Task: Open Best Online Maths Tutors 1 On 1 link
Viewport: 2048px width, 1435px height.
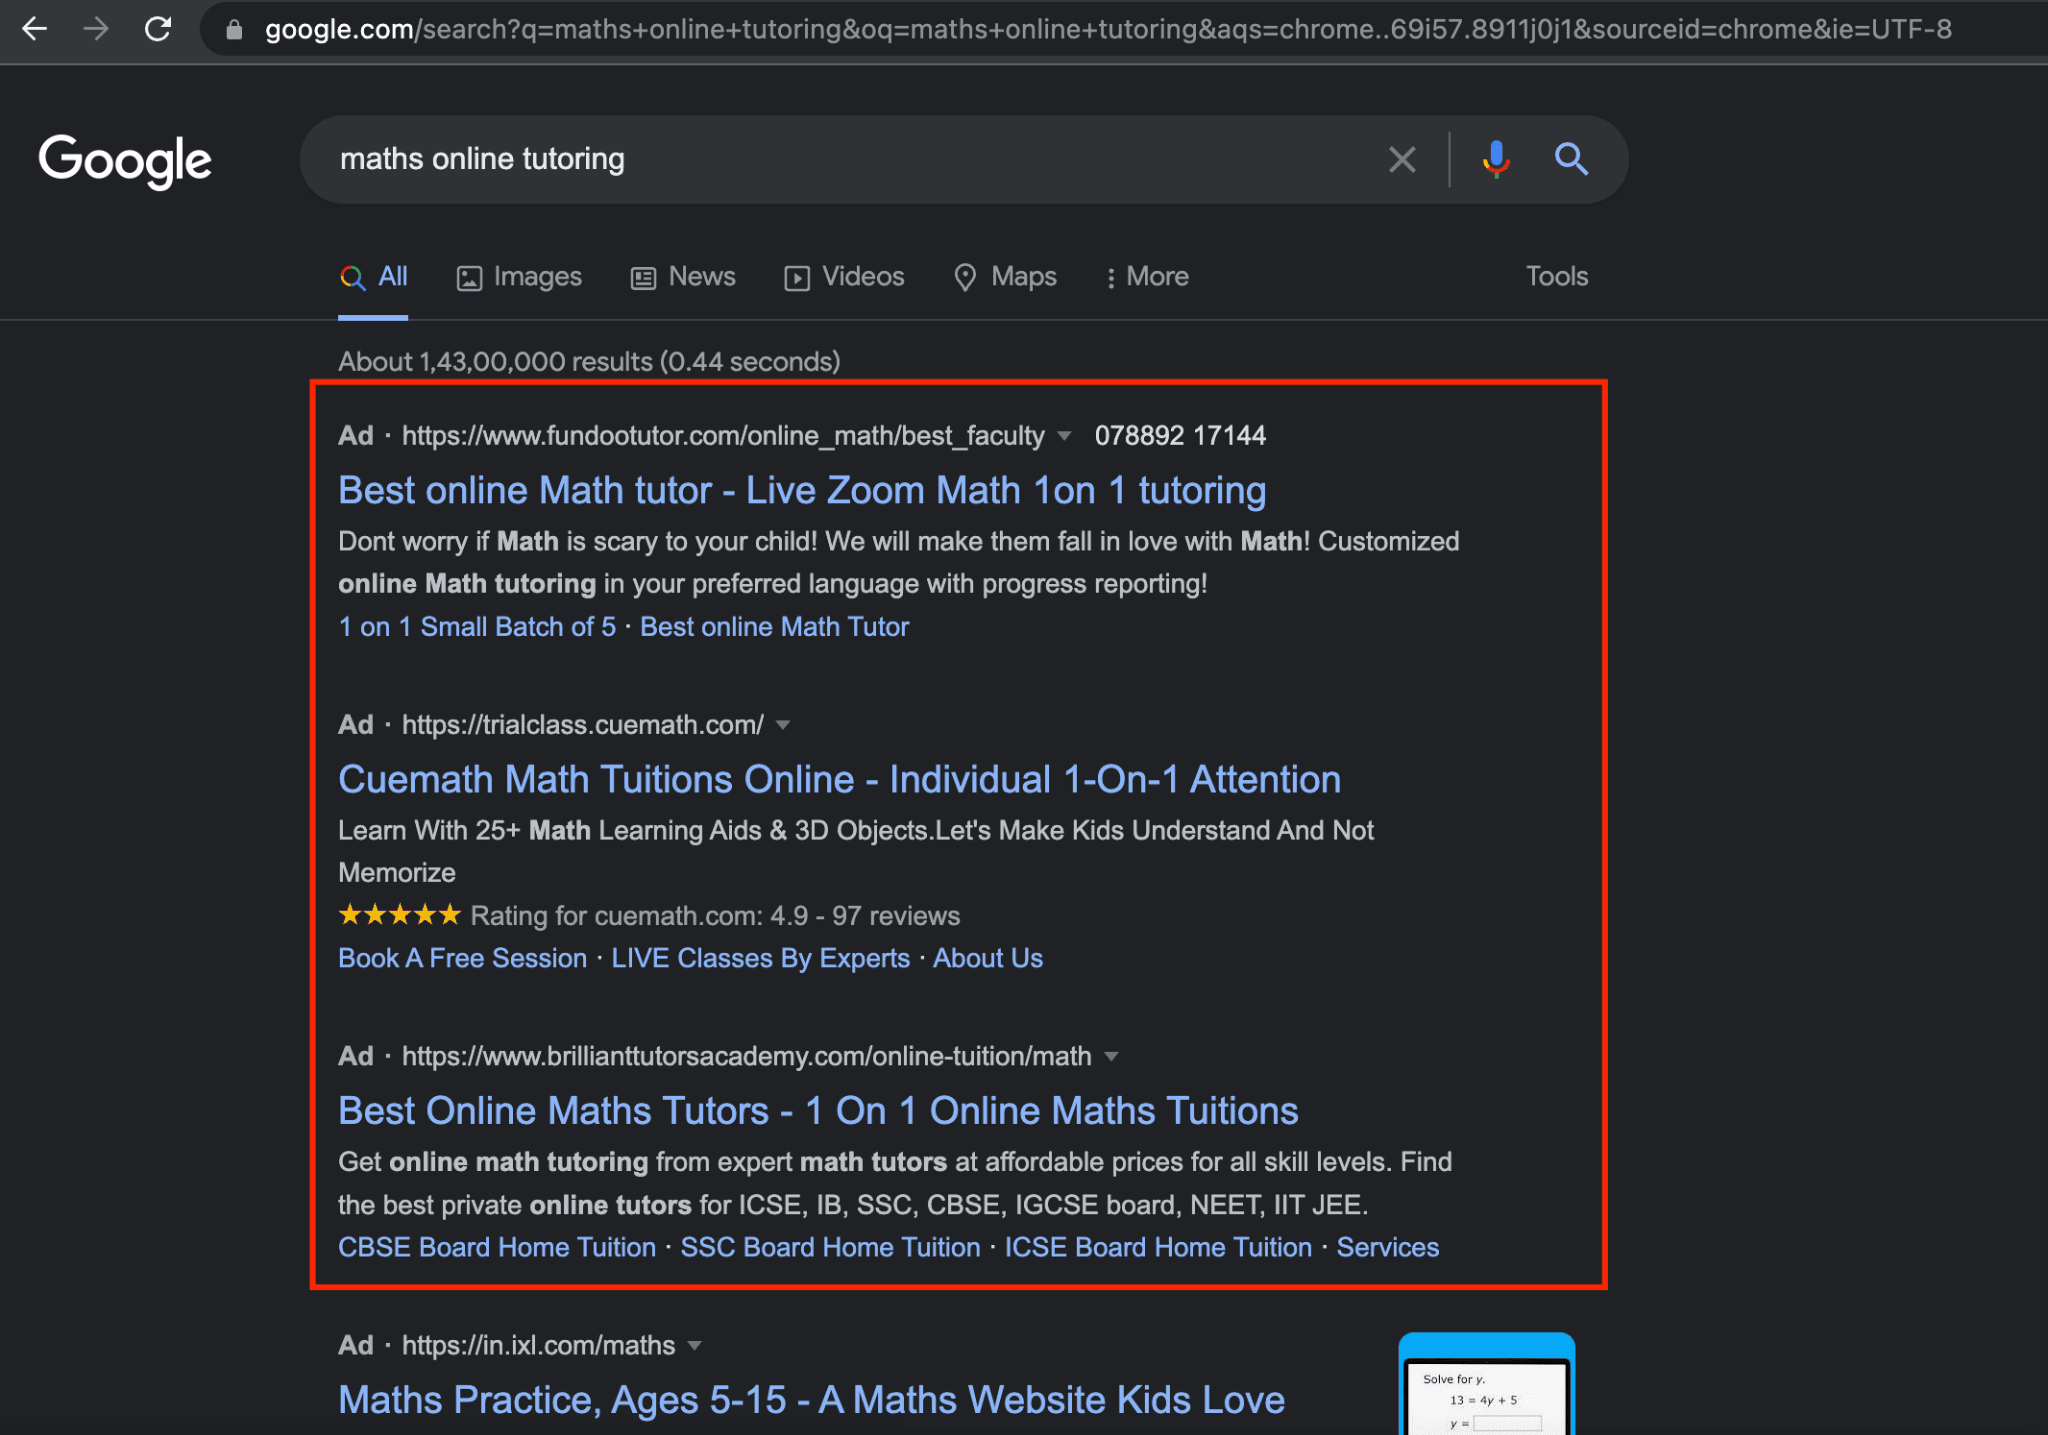Action: (x=818, y=1110)
